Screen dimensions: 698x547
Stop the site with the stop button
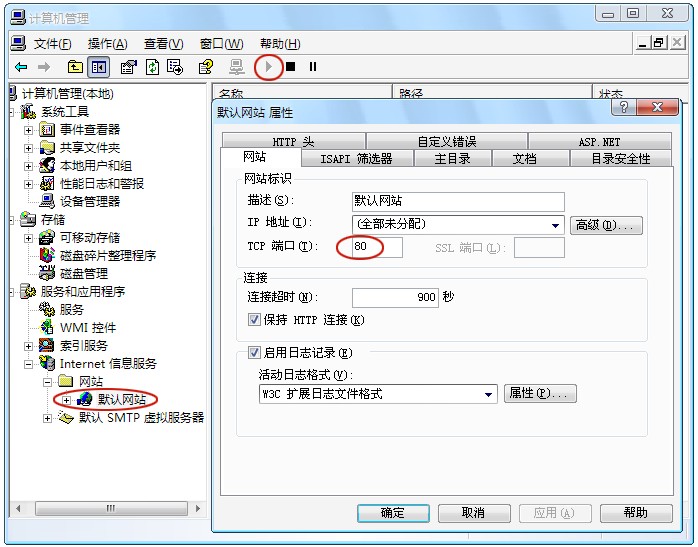click(x=291, y=67)
